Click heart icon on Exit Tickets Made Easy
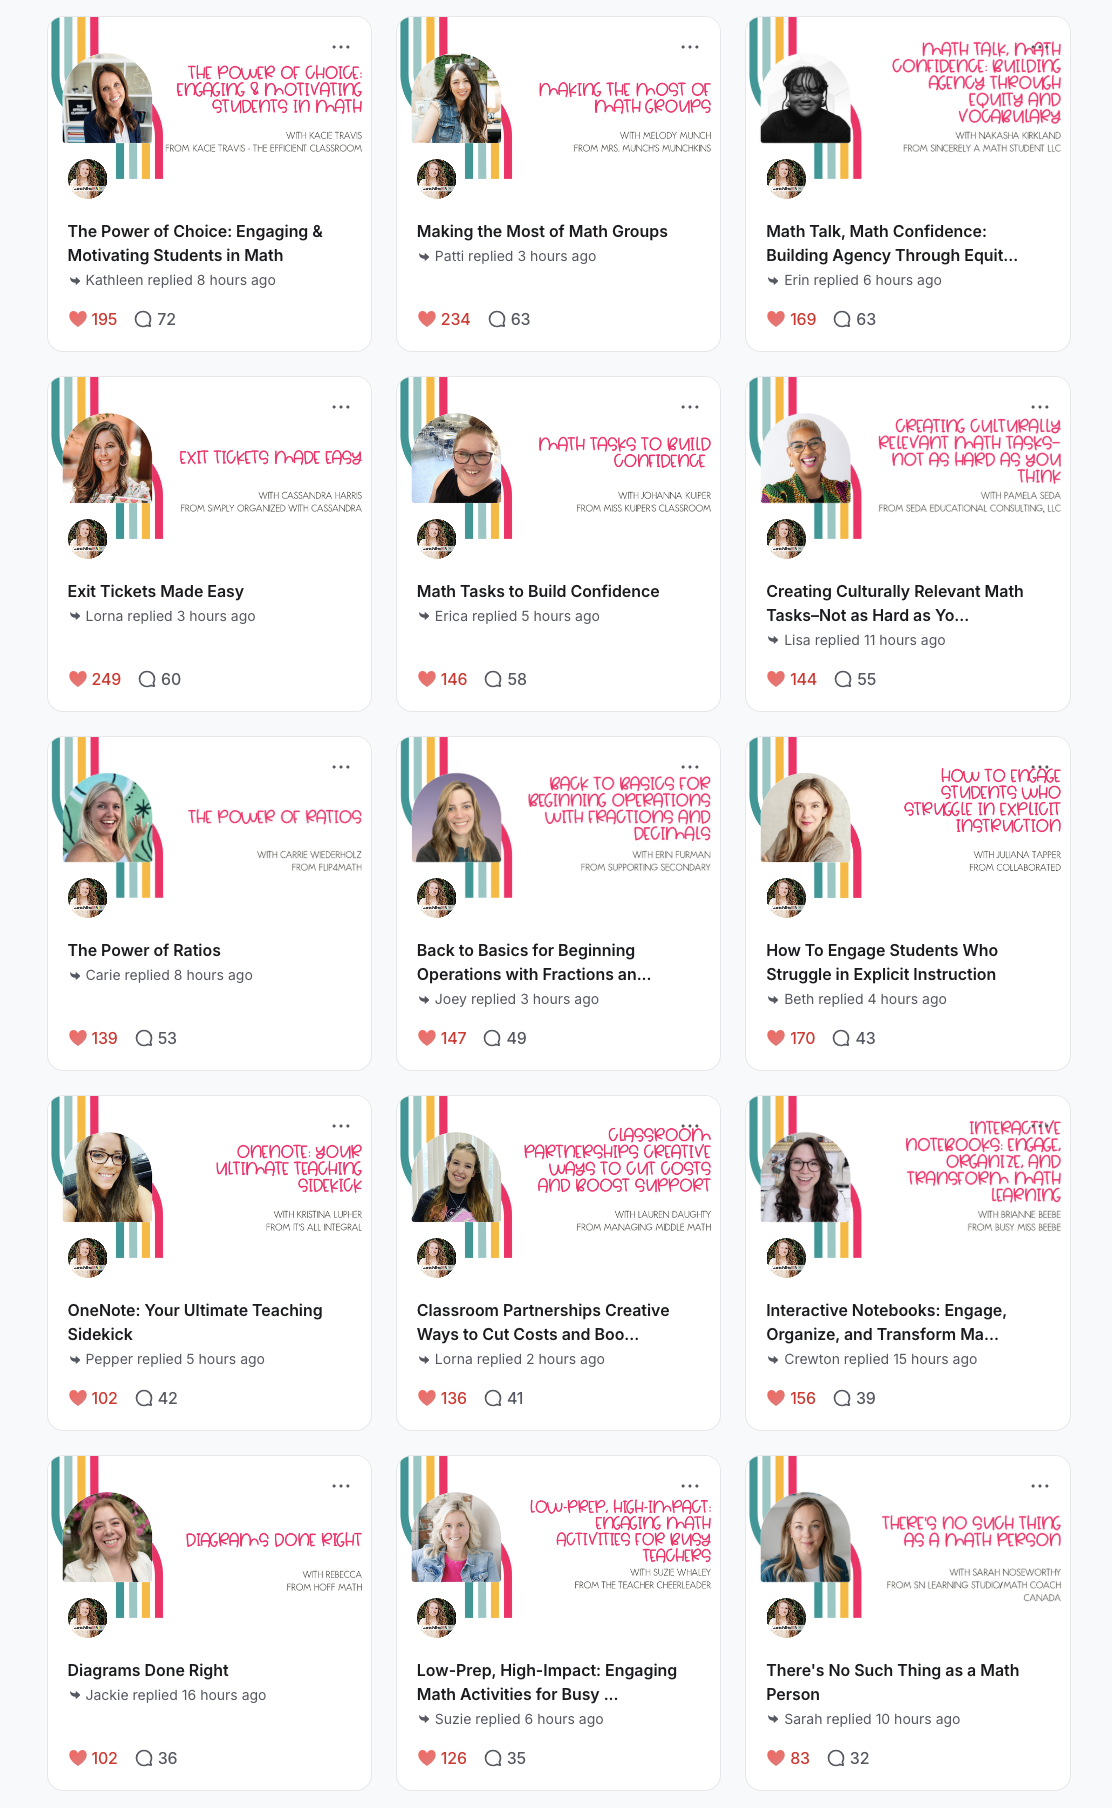 78,679
